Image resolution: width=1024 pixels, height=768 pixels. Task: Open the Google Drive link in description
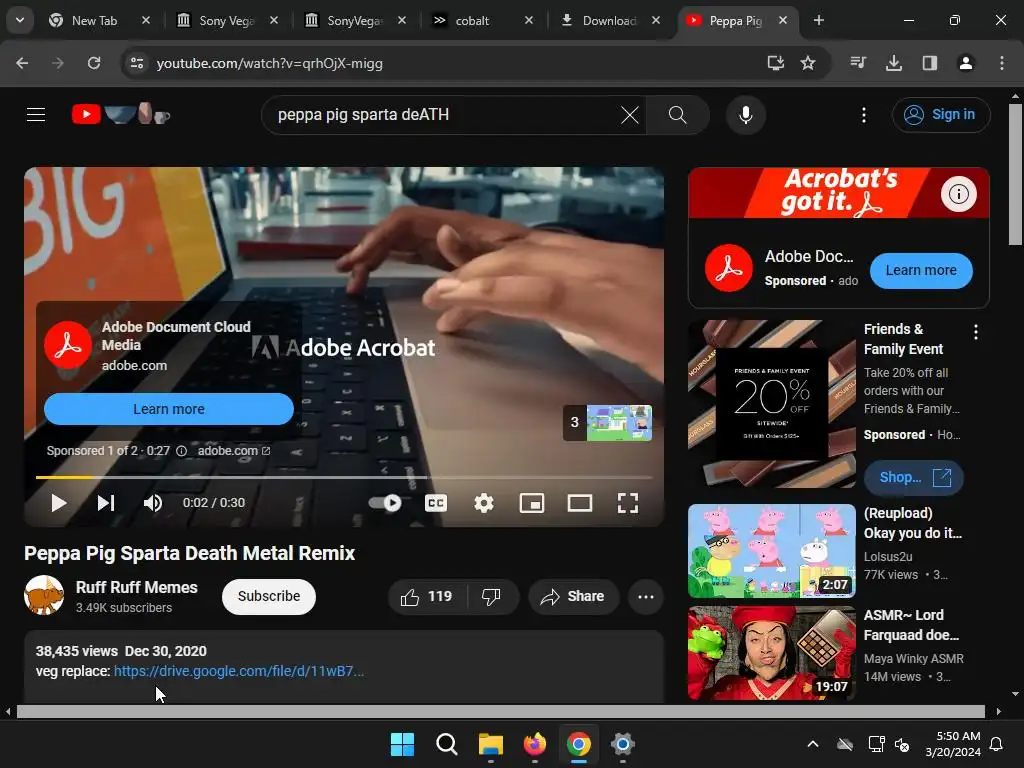tap(238, 671)
